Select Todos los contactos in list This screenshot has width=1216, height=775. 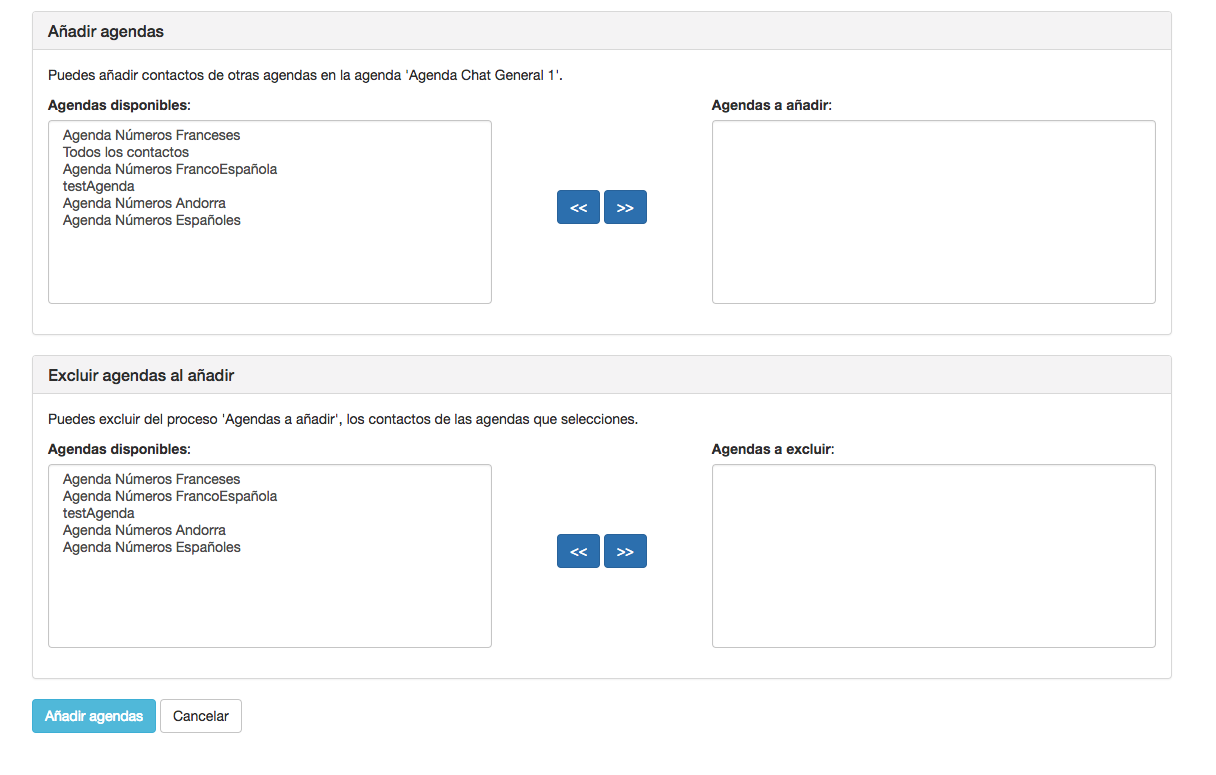pos(126,152)
